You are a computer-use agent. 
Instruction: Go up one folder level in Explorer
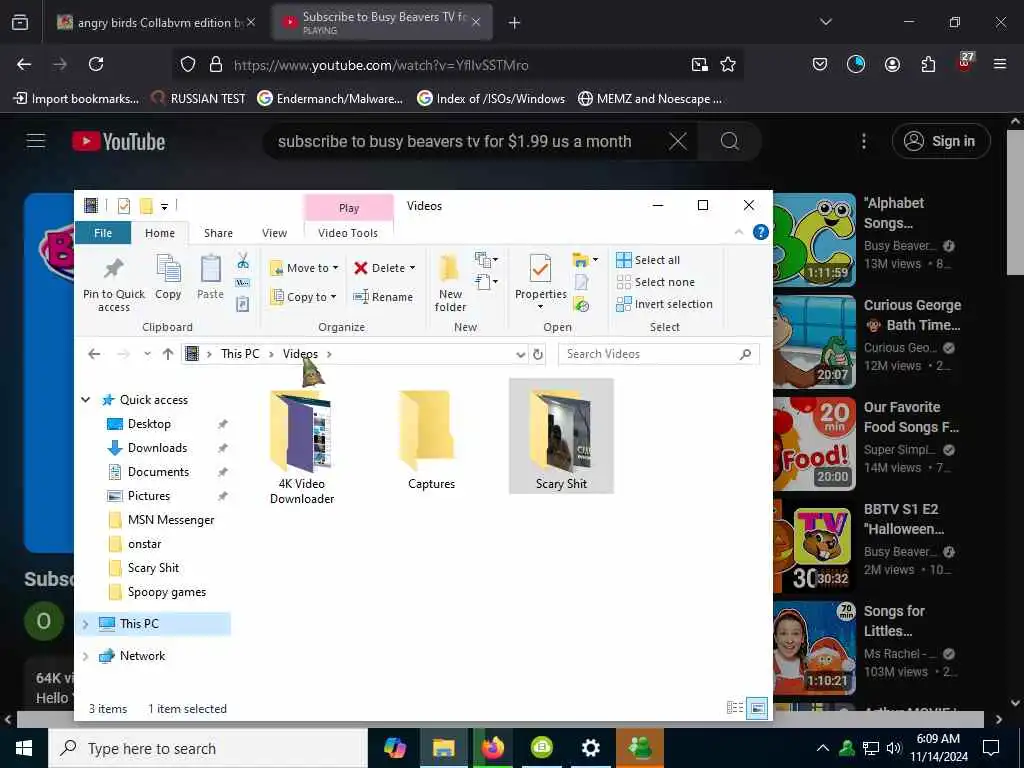(x=168, y=354)
